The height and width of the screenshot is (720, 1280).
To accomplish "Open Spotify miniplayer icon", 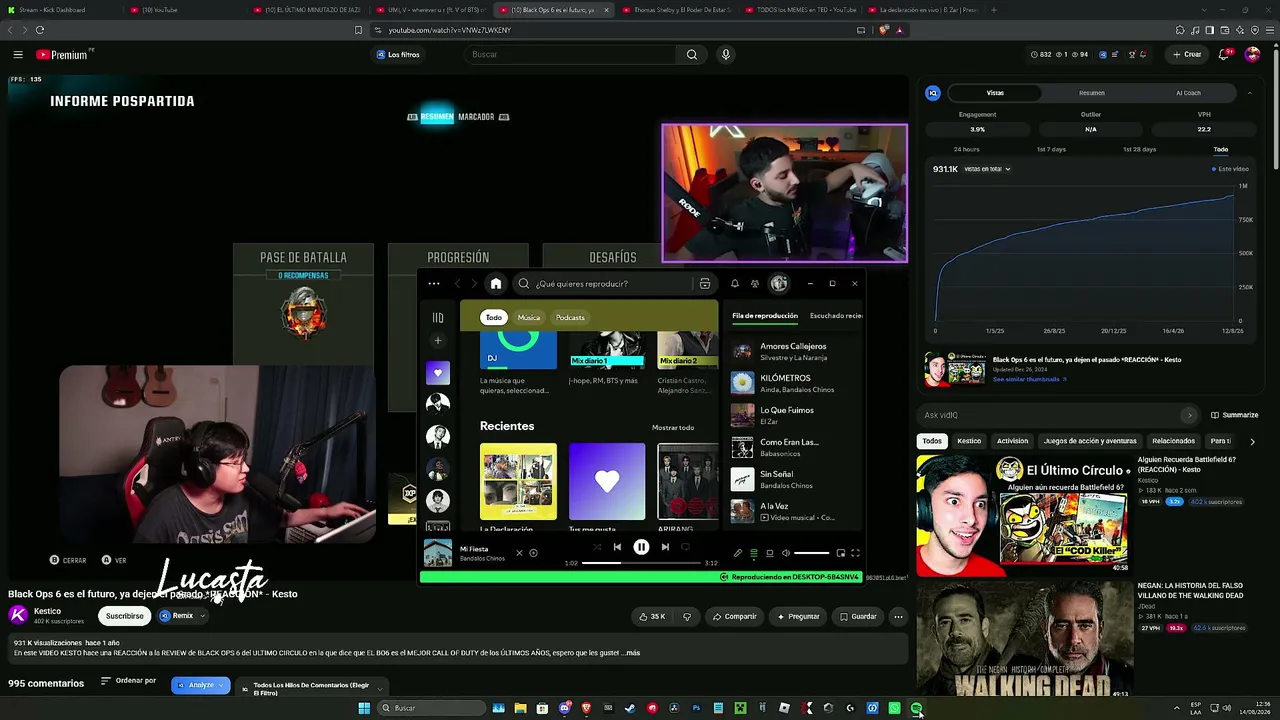I will coord(840,553).
